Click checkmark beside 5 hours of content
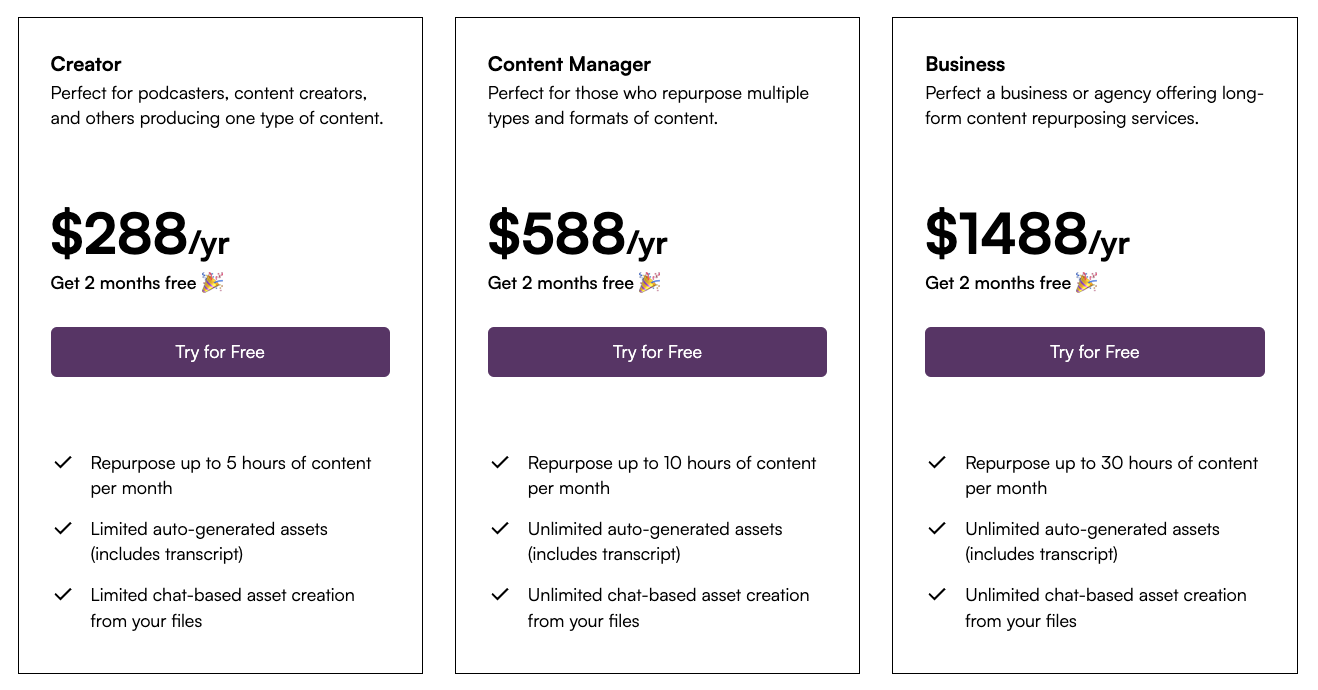 [x=63, y=463]
